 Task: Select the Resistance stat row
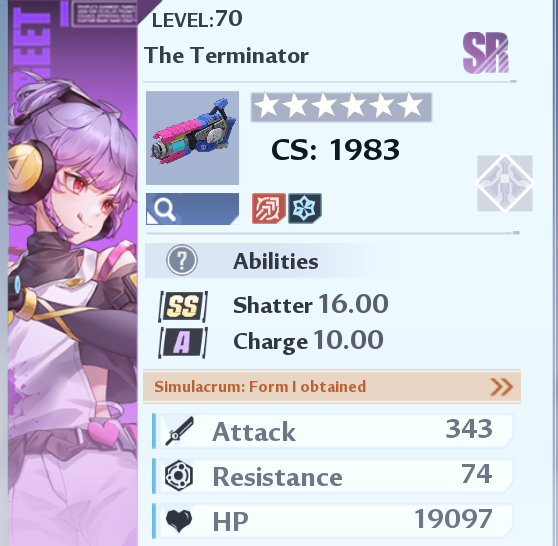333,476
